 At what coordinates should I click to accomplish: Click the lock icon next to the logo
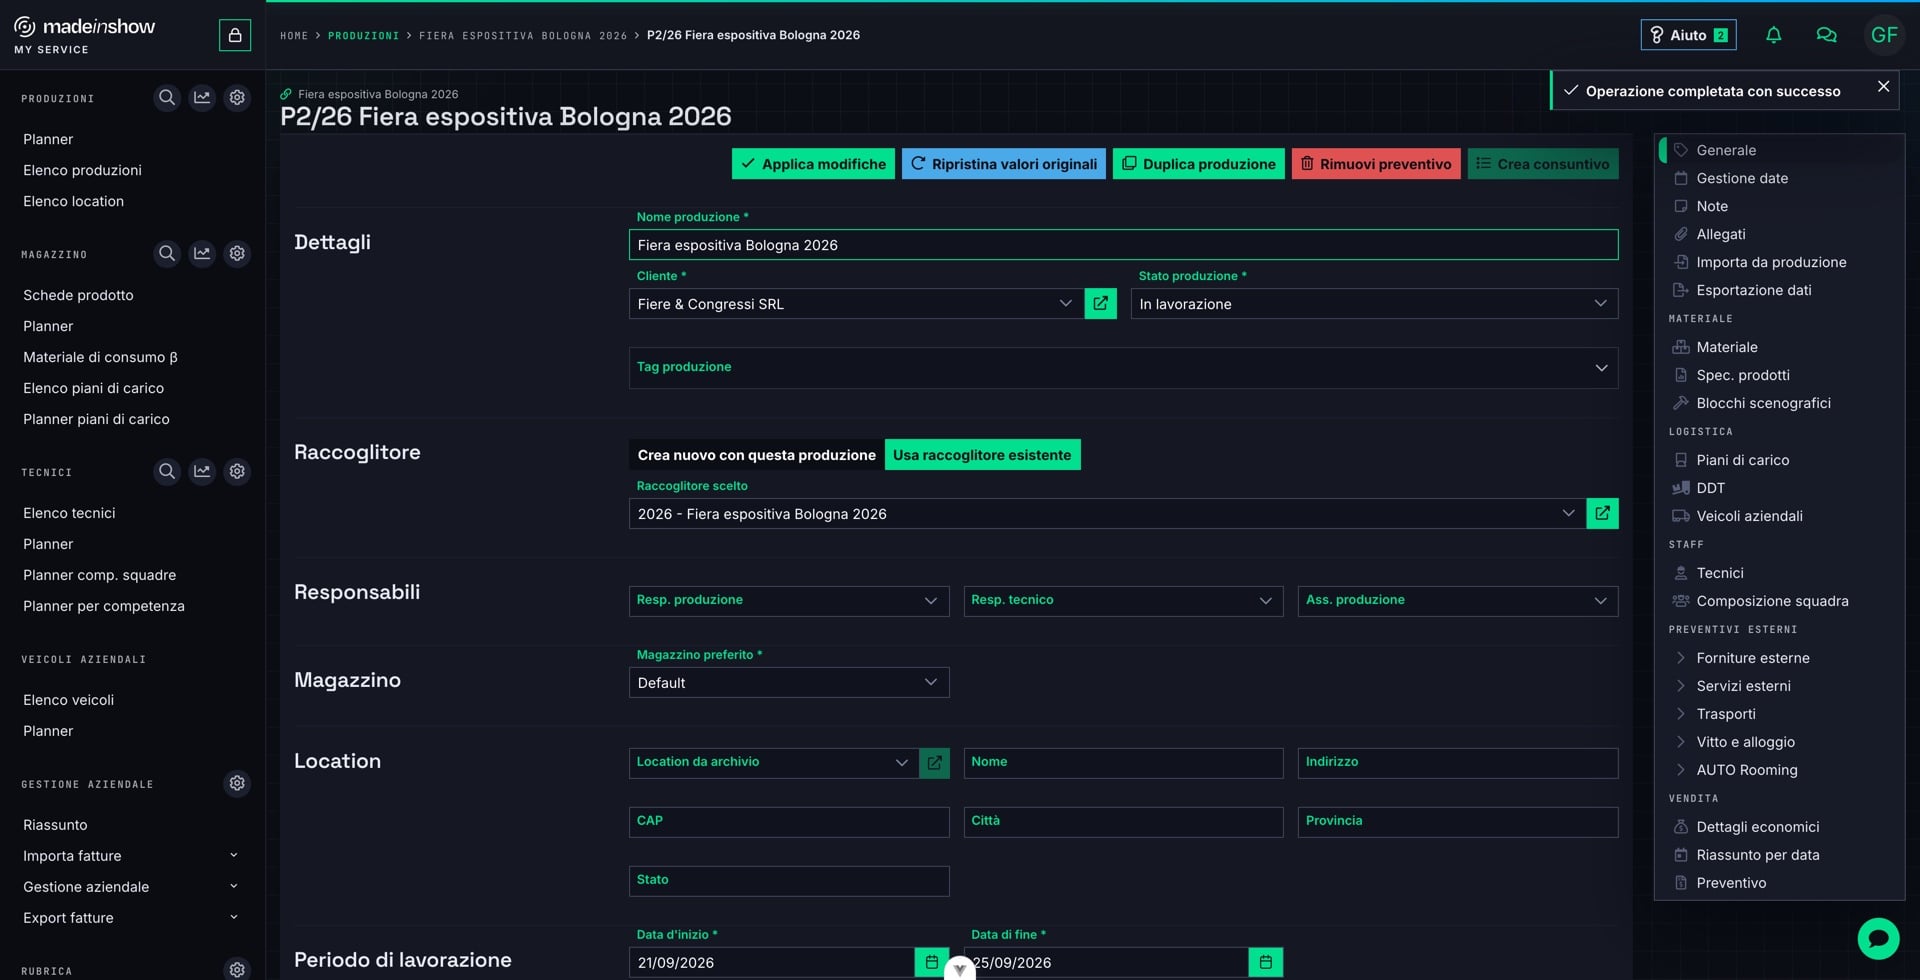click(x=235, y=35)
